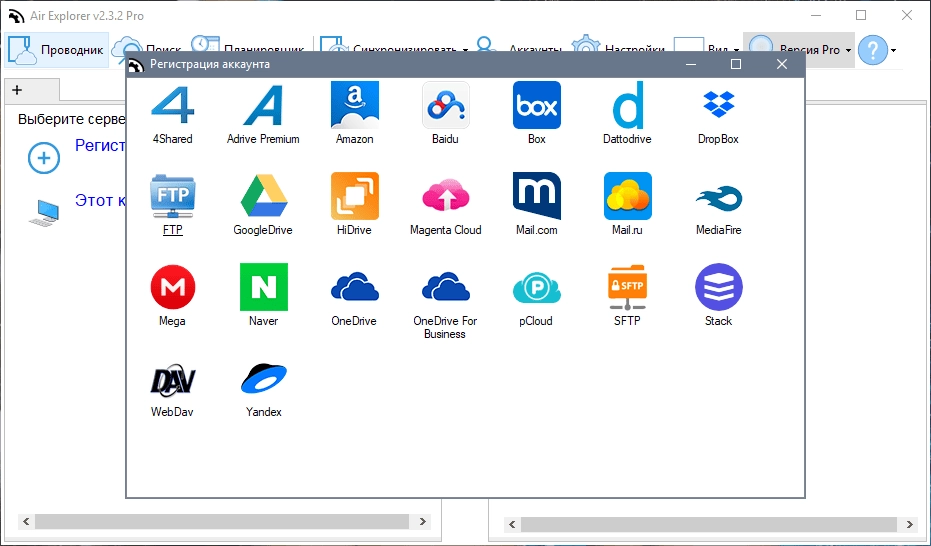Pick the MediaFire icon

click(x=718, y=198)
